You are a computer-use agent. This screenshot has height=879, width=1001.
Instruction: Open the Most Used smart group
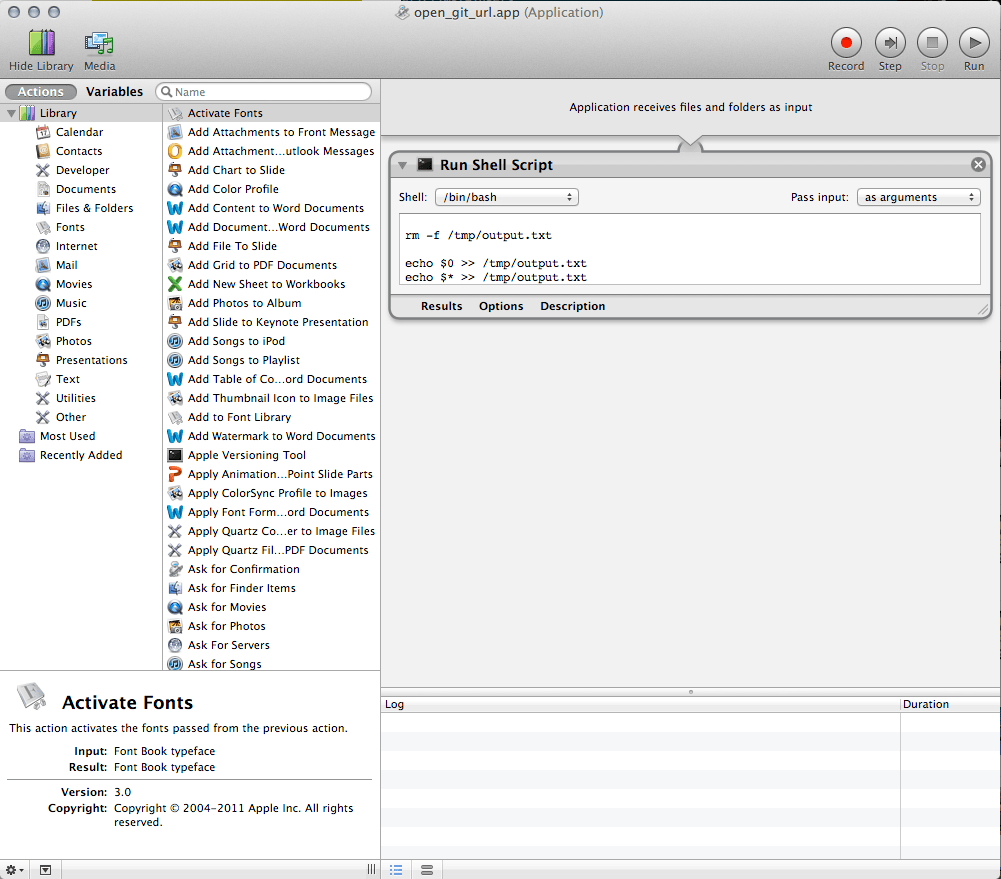click(67, 436)
